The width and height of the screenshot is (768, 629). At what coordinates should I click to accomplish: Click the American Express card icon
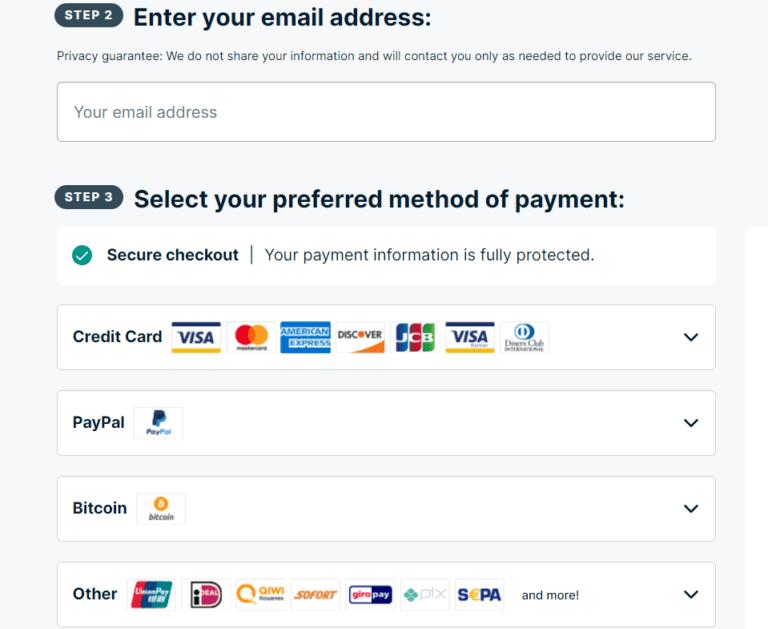click(305, 337)
